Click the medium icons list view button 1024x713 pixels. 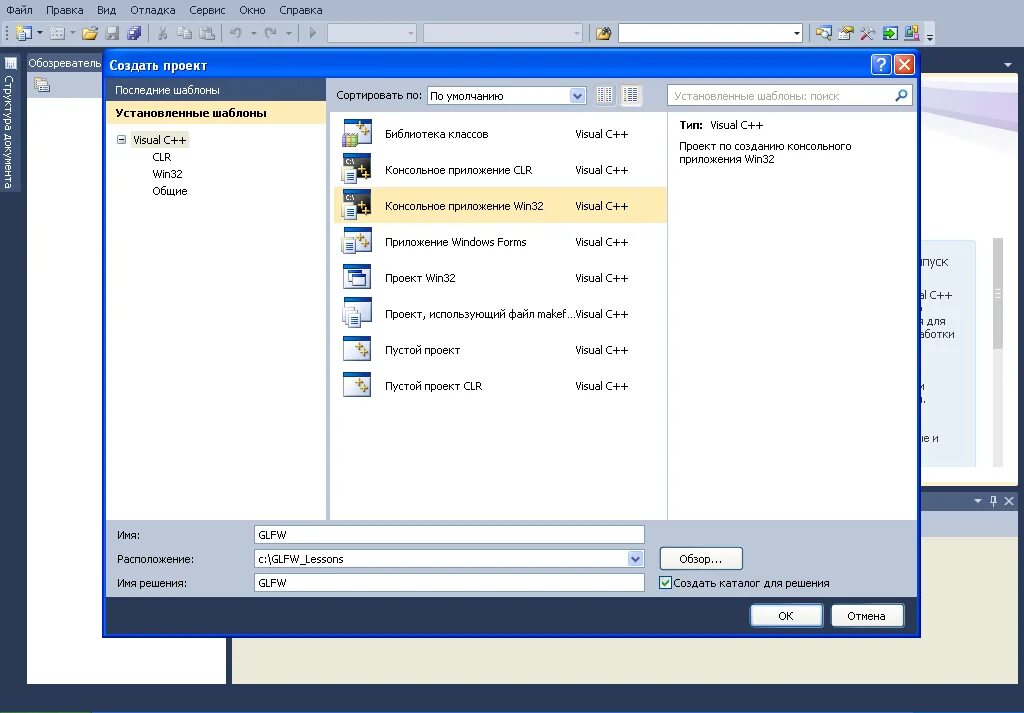pos(631,95)
